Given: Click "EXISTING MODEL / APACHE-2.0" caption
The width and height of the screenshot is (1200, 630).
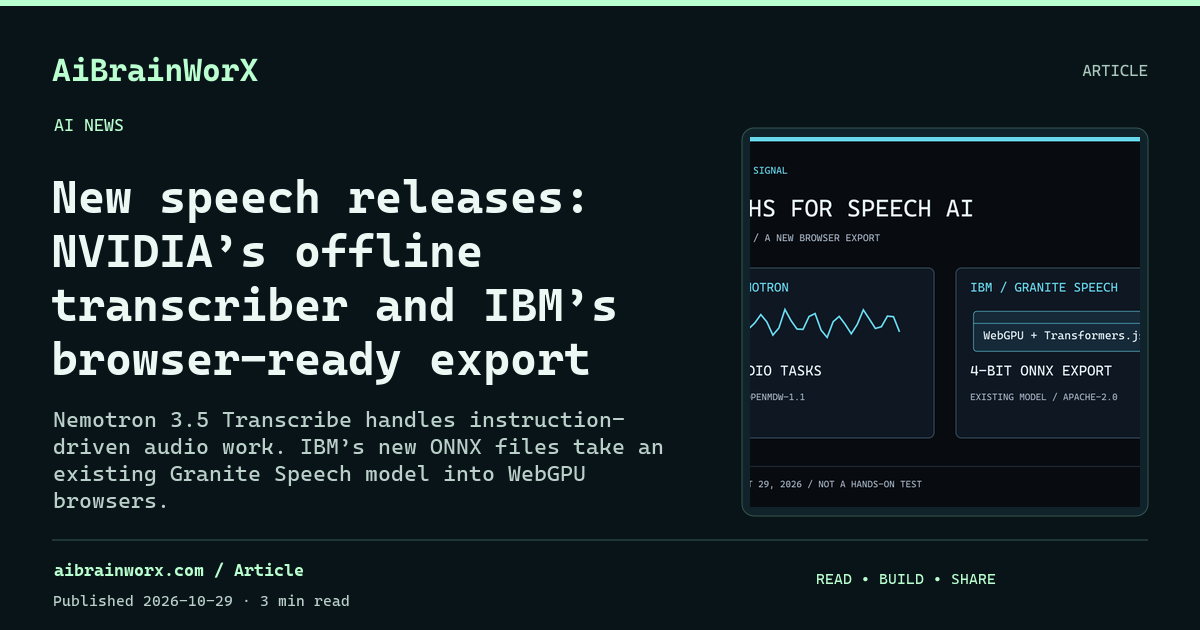Looking at the screenshot, I should tap(1044, 397).
